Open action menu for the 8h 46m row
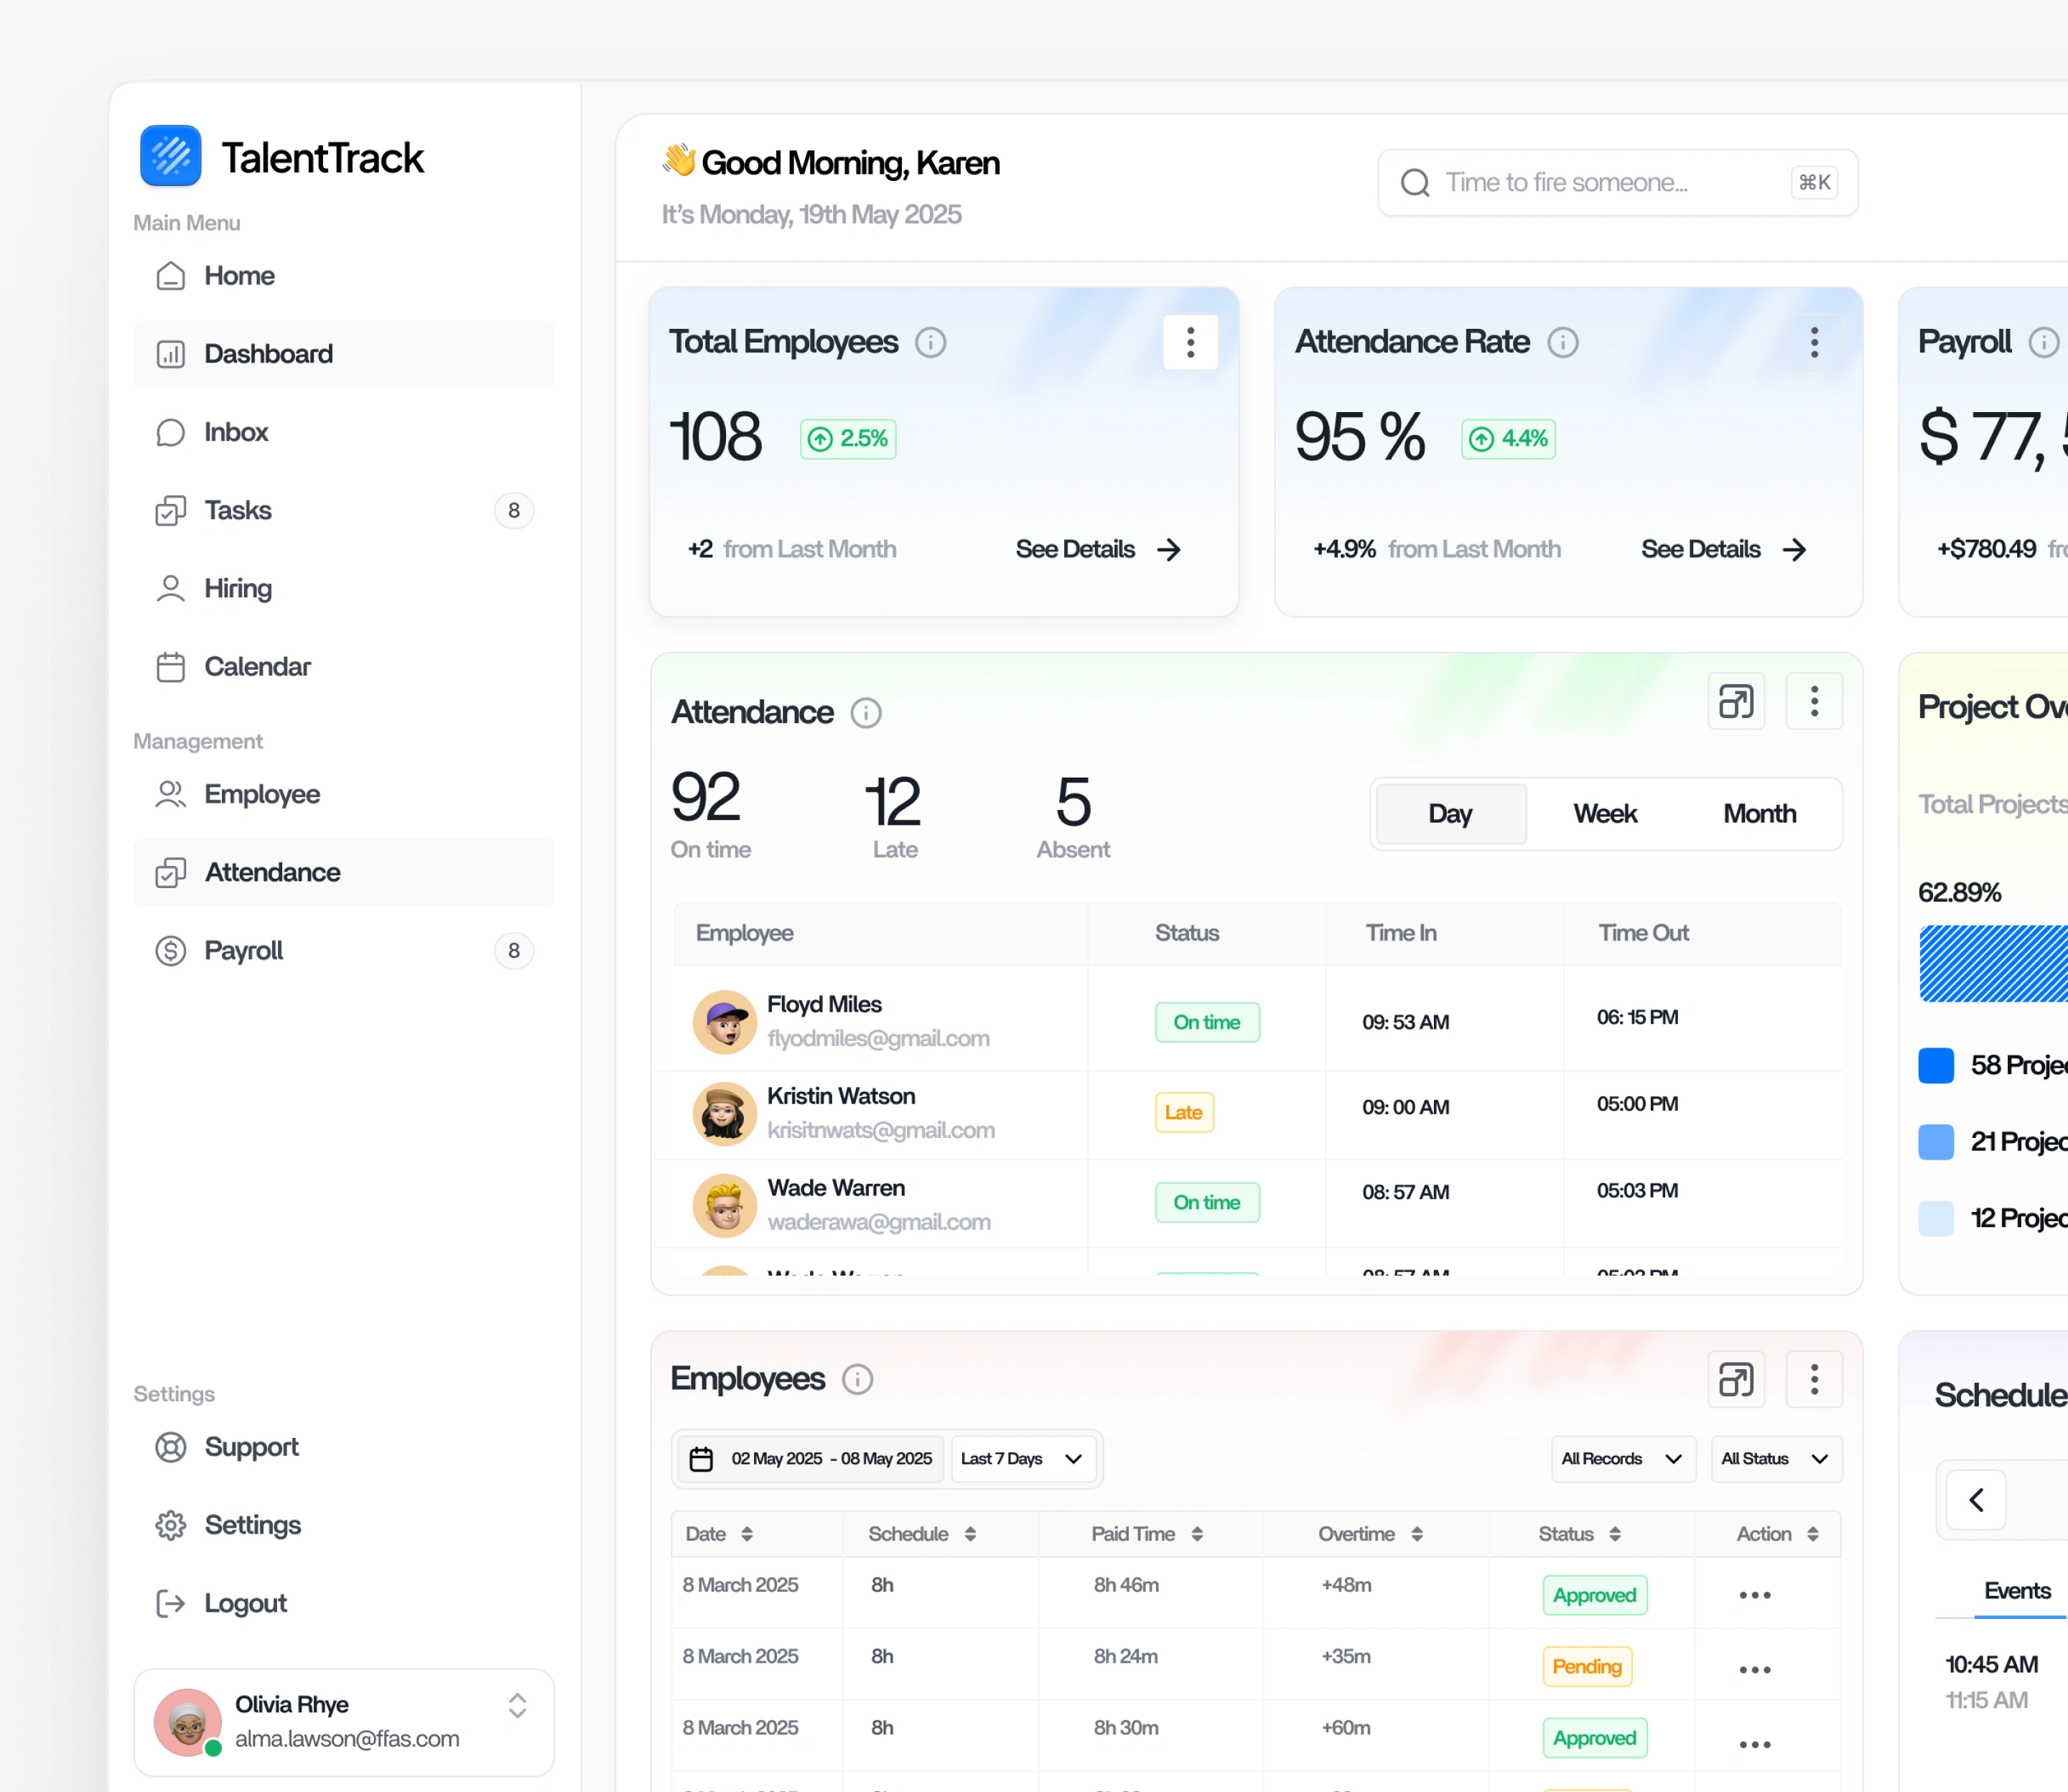Image resolution: width=2068 pixels, height=1792 pixels. [1755, 1595]
